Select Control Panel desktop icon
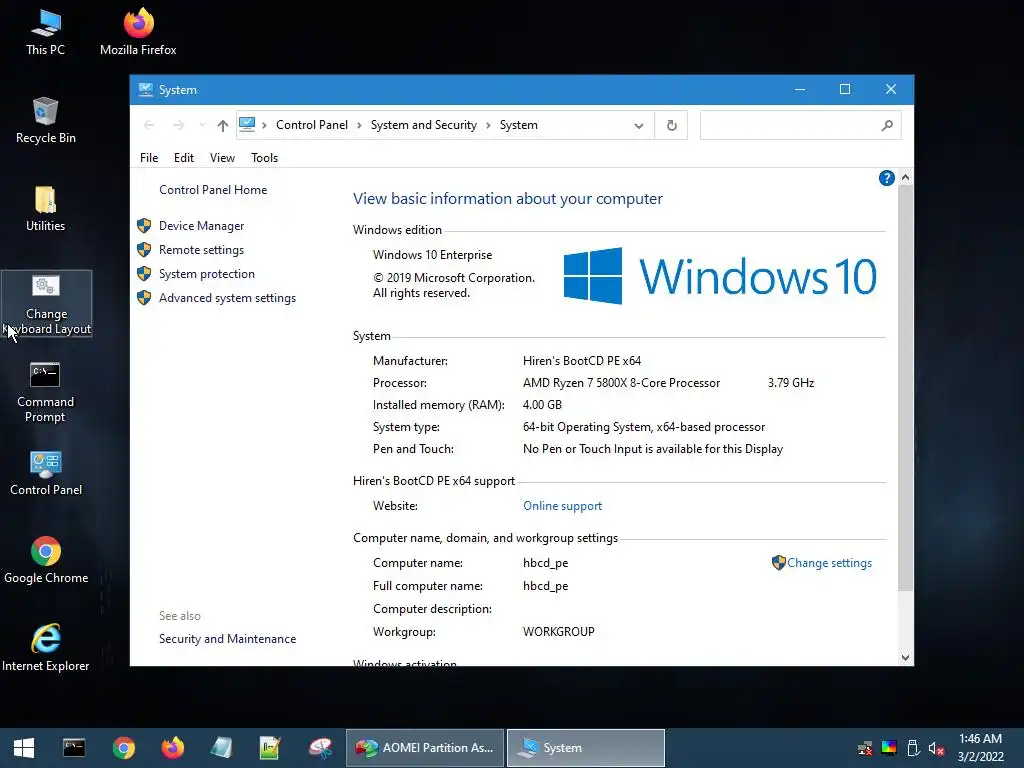The image size is (1024, 768). click(46, 473)
